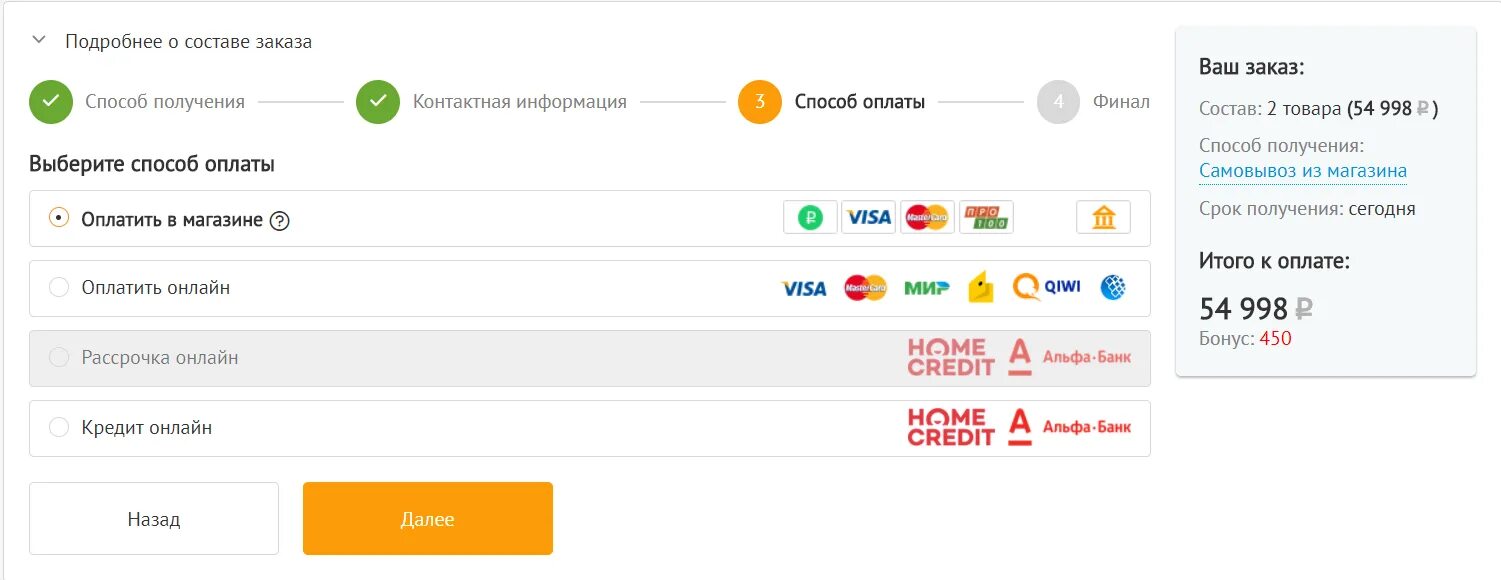
Task: Select the 'Рассрочка онлайн' radio option
Action: [x=59, y=357]
